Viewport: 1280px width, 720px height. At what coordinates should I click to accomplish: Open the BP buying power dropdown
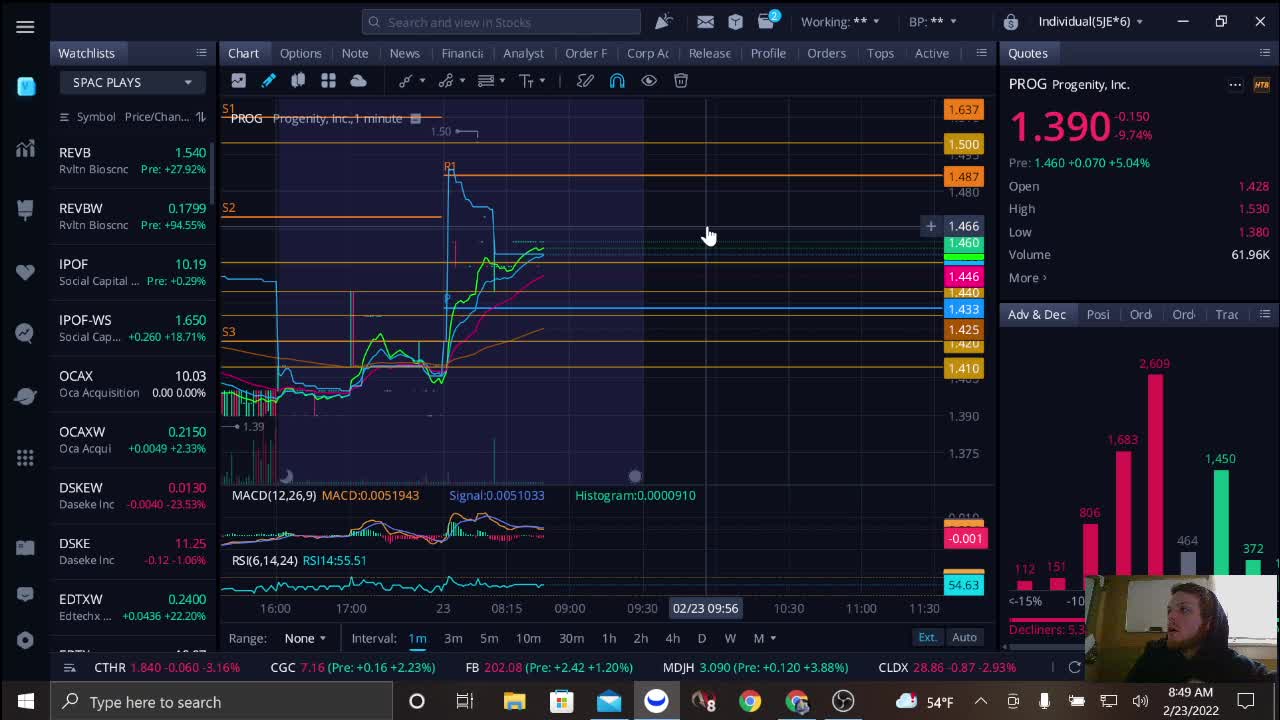pos(932,21)
